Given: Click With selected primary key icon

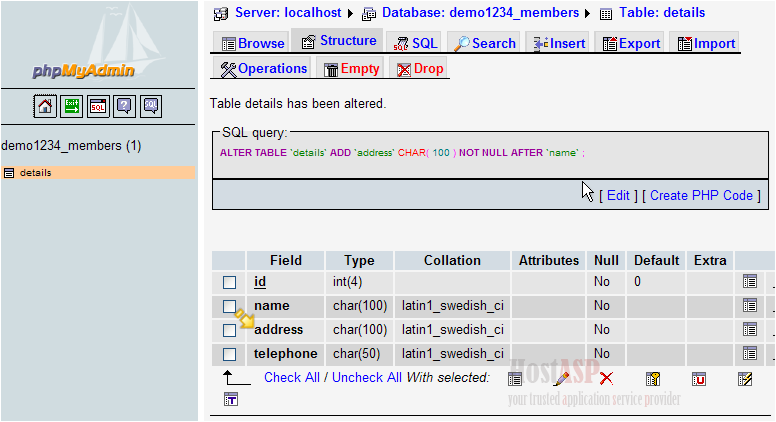Looking at the screenshot, I should [653, 379].
